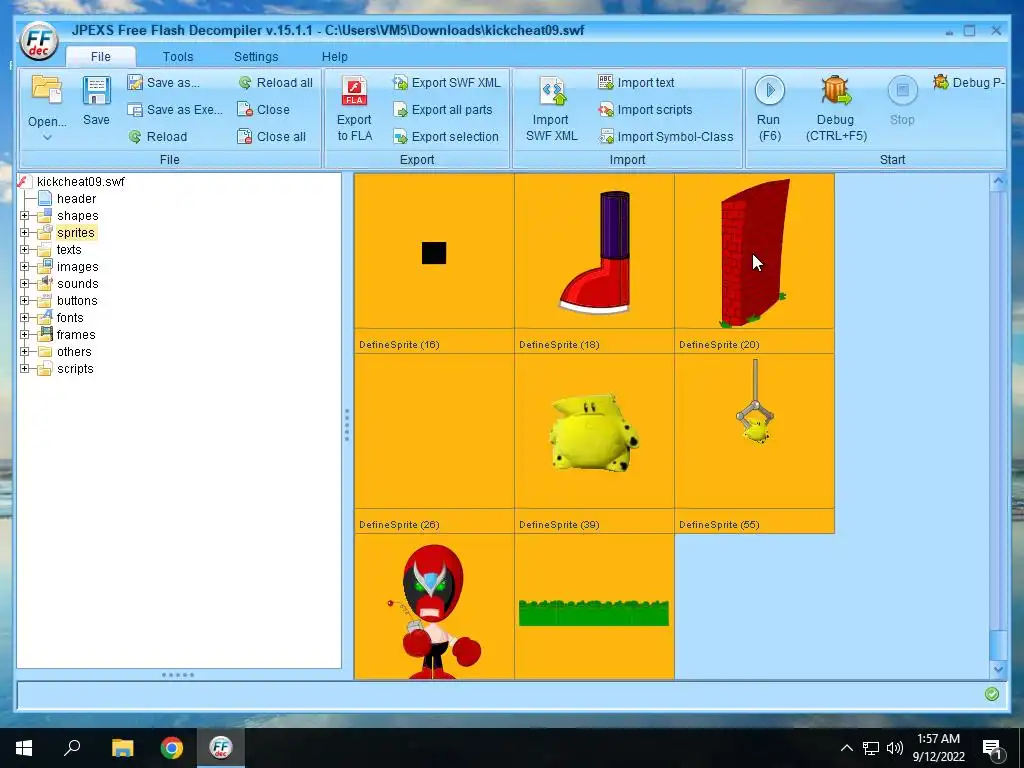Click the Debug (CTRL+F5) bug icon

836,90
